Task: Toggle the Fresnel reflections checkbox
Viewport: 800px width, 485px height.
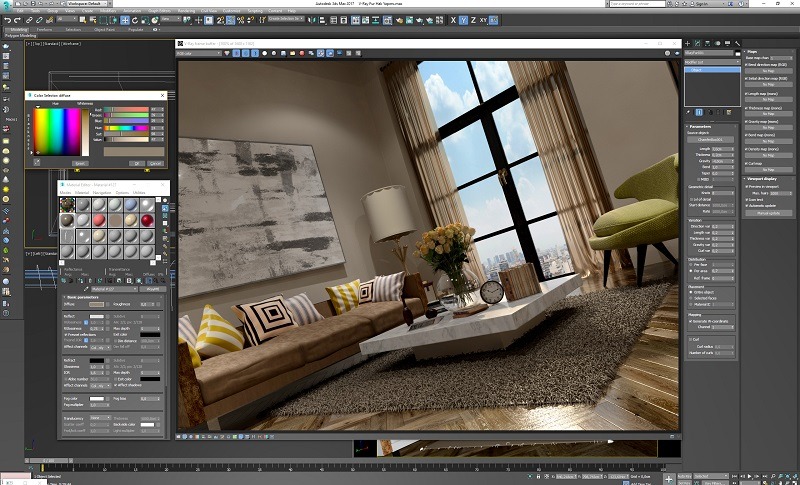Action: (66, 336)
